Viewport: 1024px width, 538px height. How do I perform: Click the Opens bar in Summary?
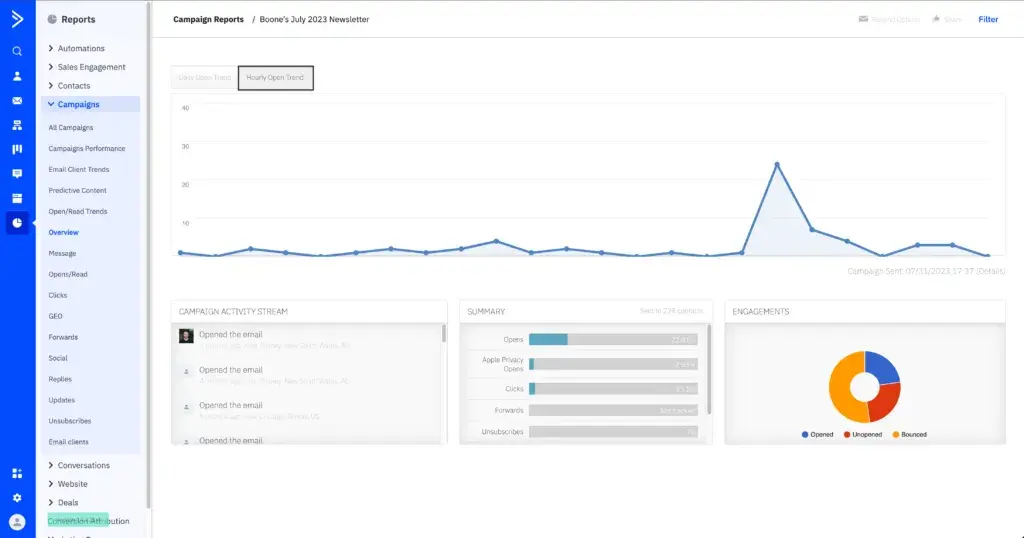click(548, 339)
